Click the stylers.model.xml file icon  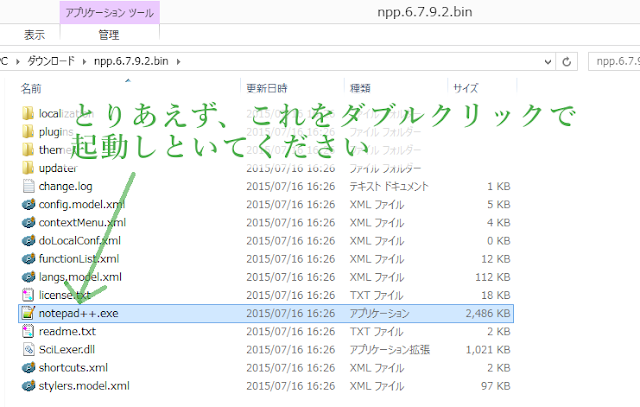[x=28, y=386]
